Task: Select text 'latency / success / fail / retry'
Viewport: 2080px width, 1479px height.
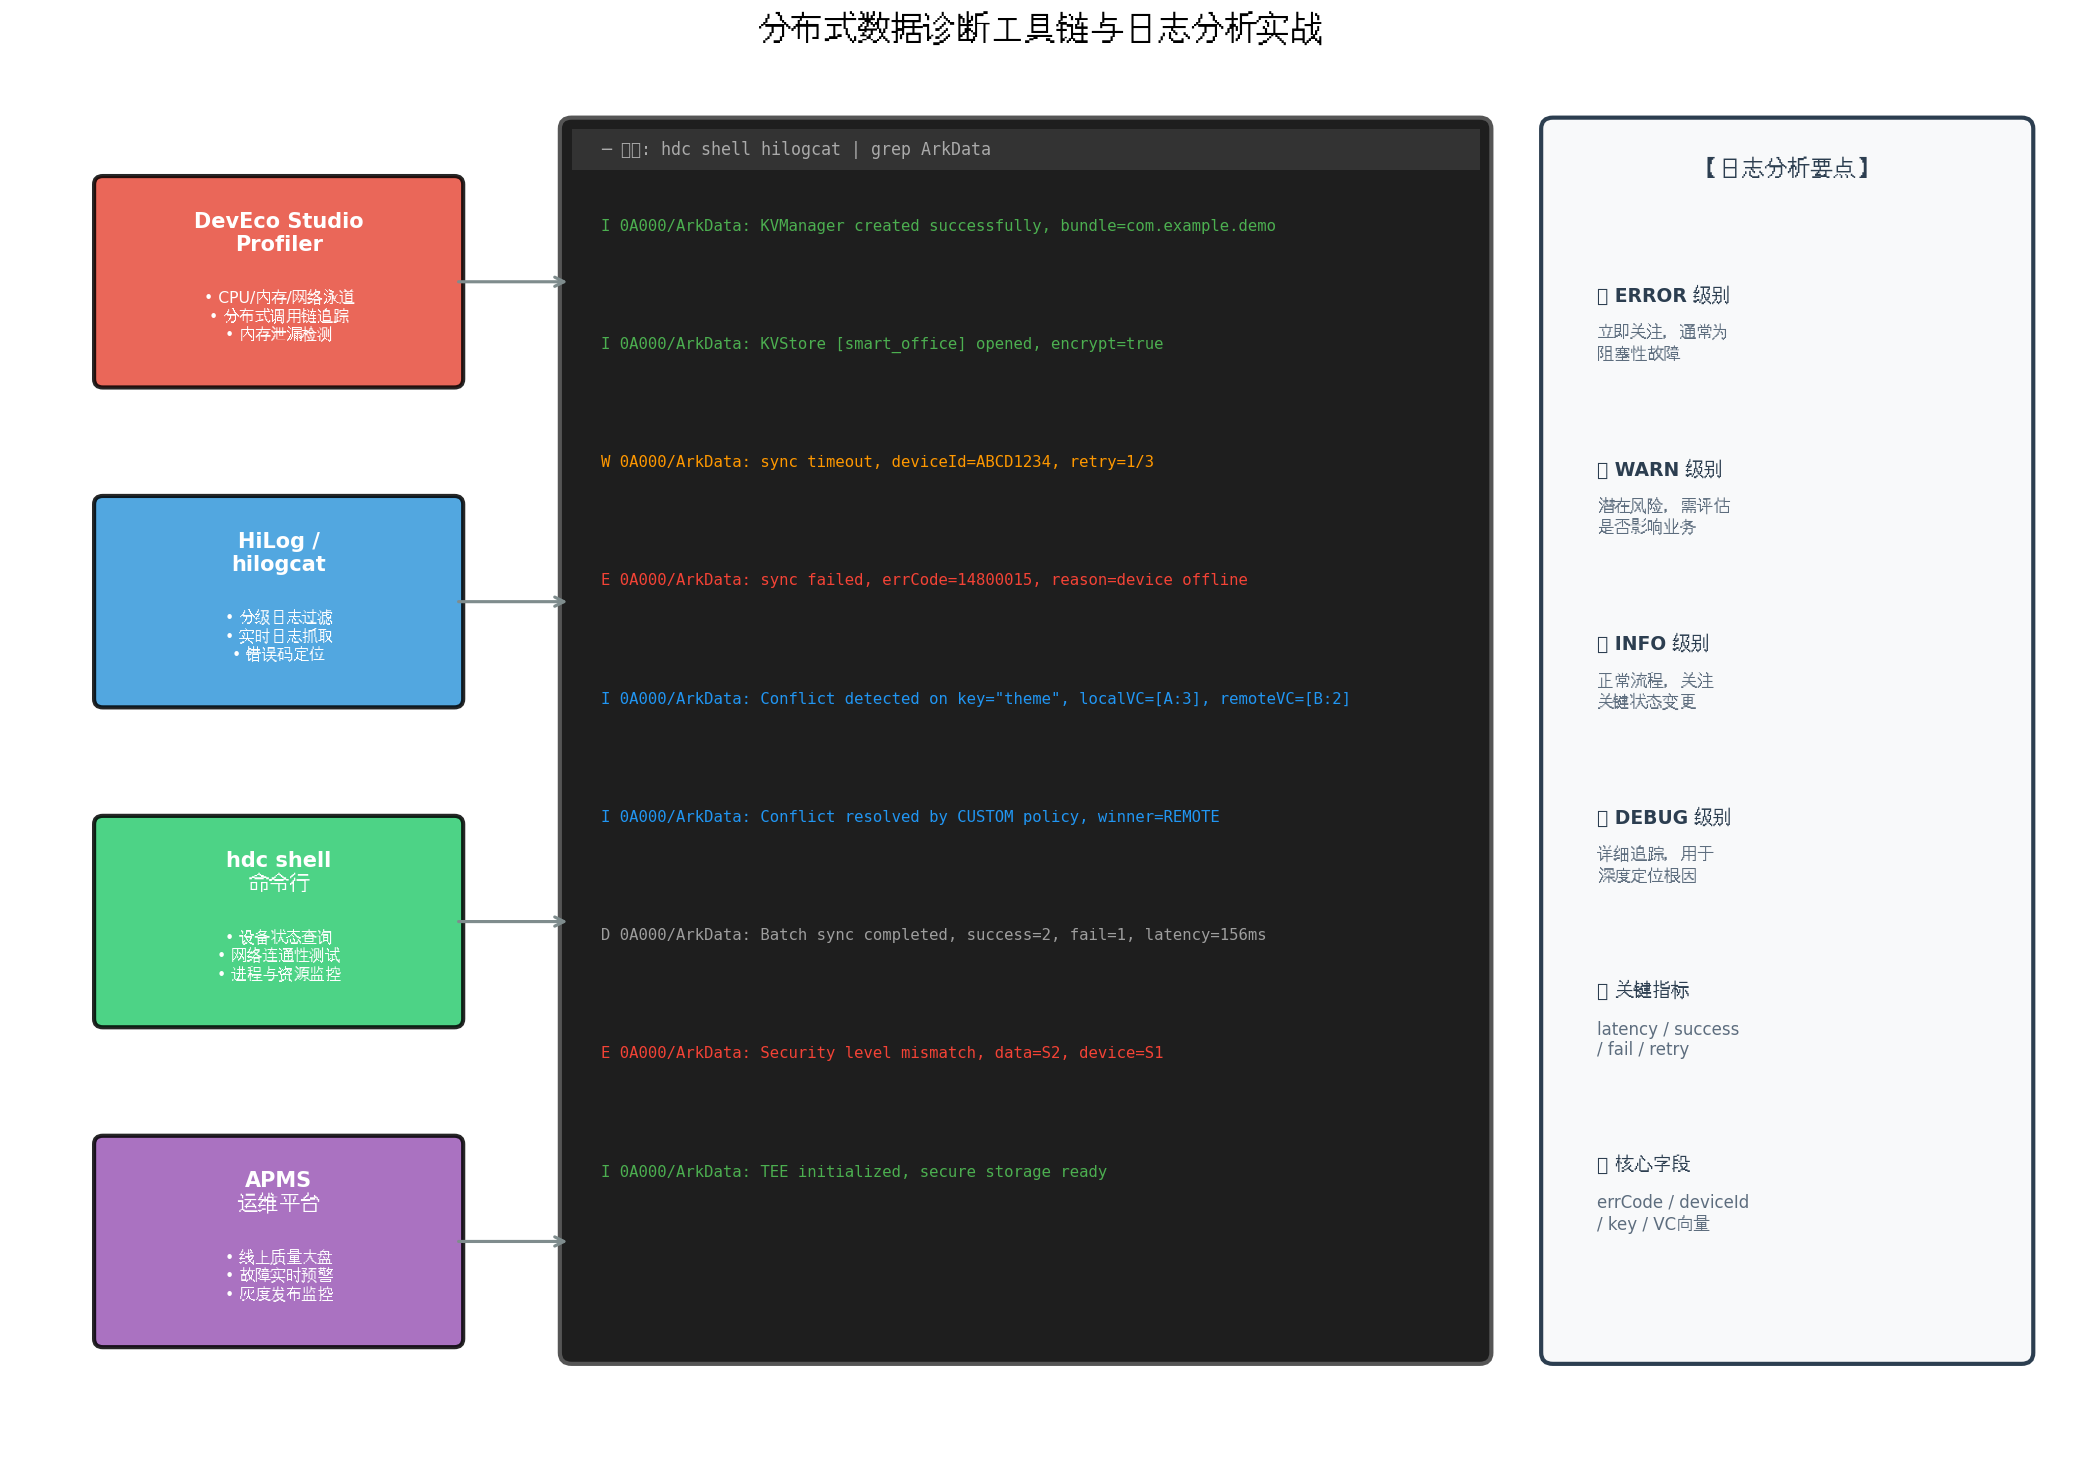Action: click(x=1668, y=1039)
